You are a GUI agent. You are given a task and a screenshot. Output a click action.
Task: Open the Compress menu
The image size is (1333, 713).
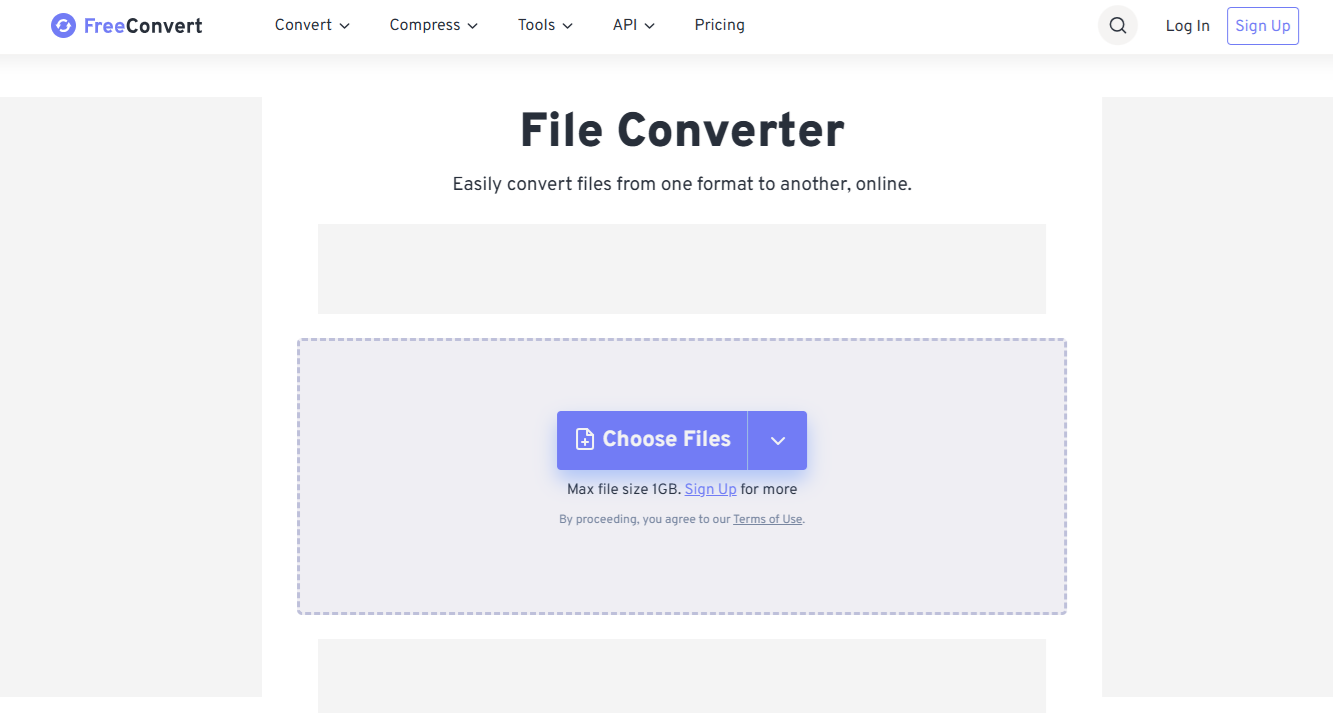[x=424, y=25]
